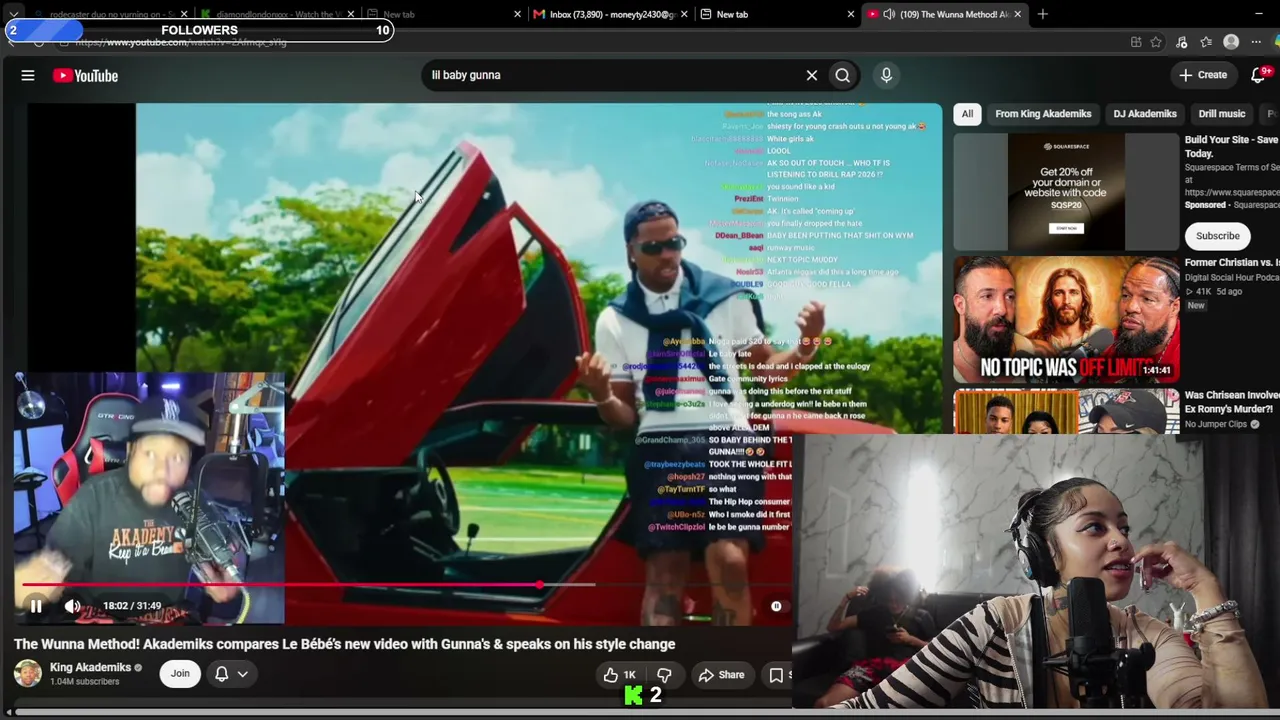Toggle autoplay switch in the player

pyautogui.click(x=776, y=606)
